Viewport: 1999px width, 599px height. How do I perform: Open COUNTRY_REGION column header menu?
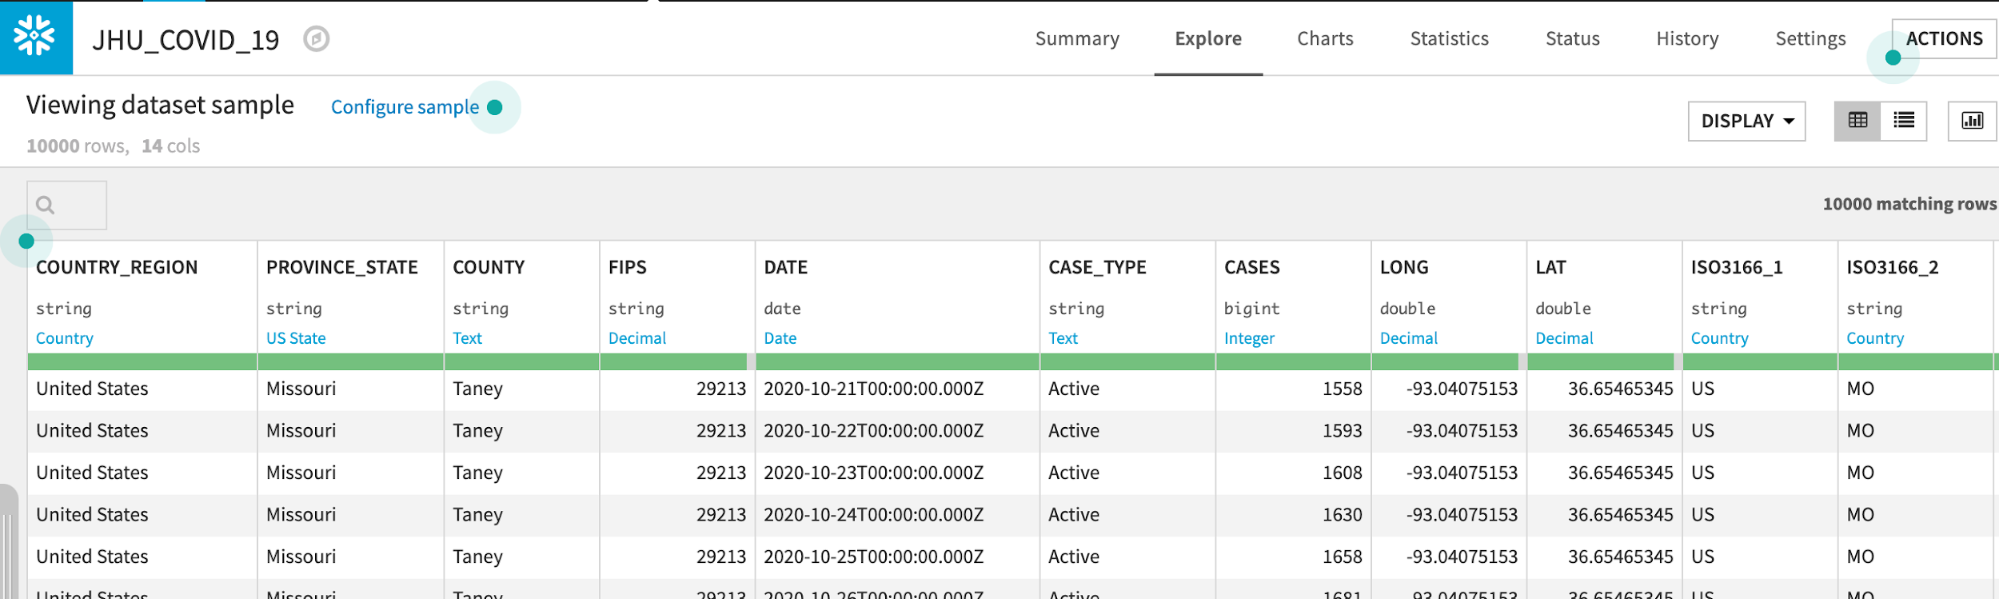click(x=117, y=267)
